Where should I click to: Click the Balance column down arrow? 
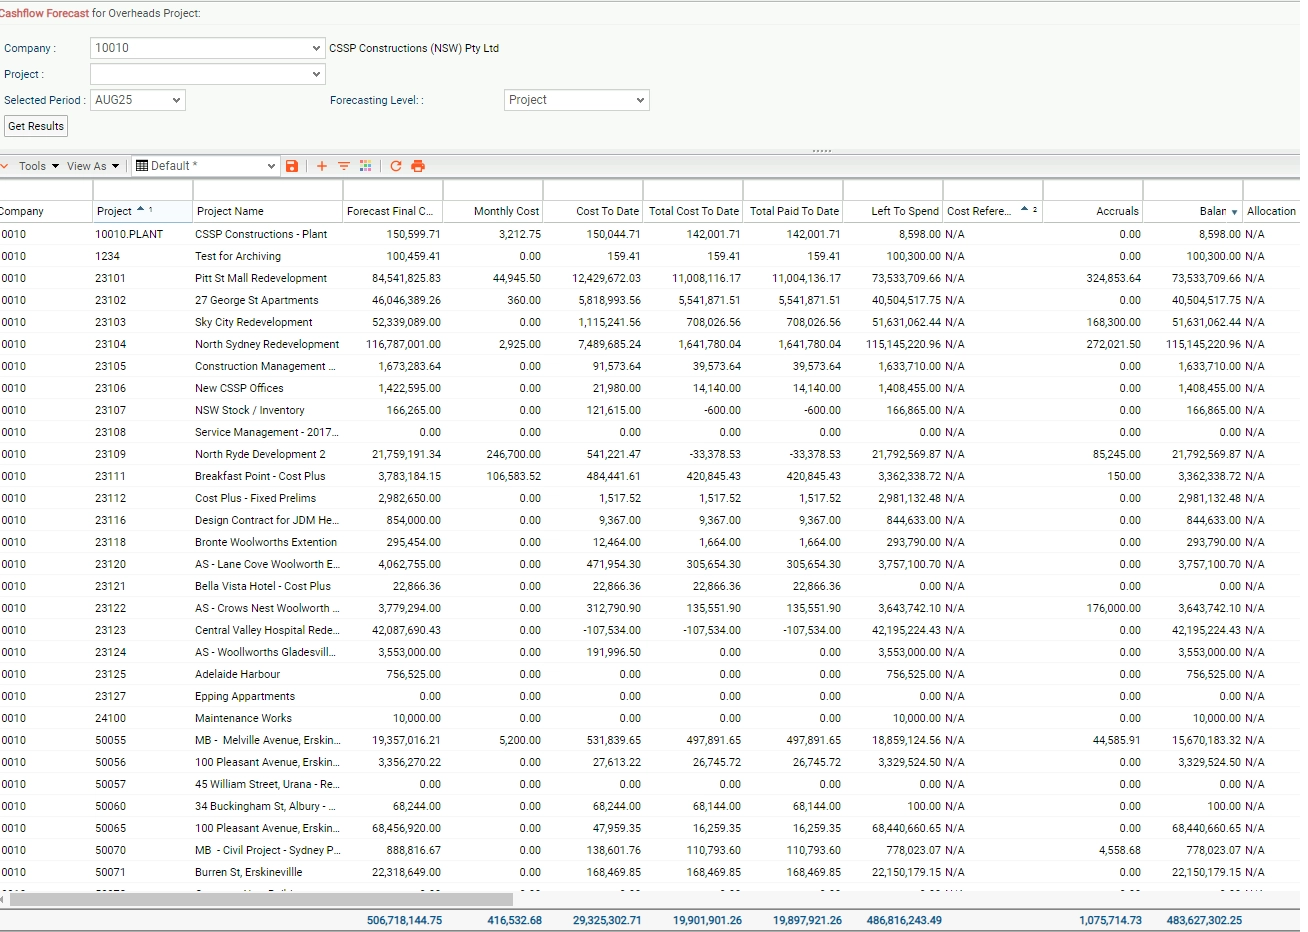[1234, 212]
